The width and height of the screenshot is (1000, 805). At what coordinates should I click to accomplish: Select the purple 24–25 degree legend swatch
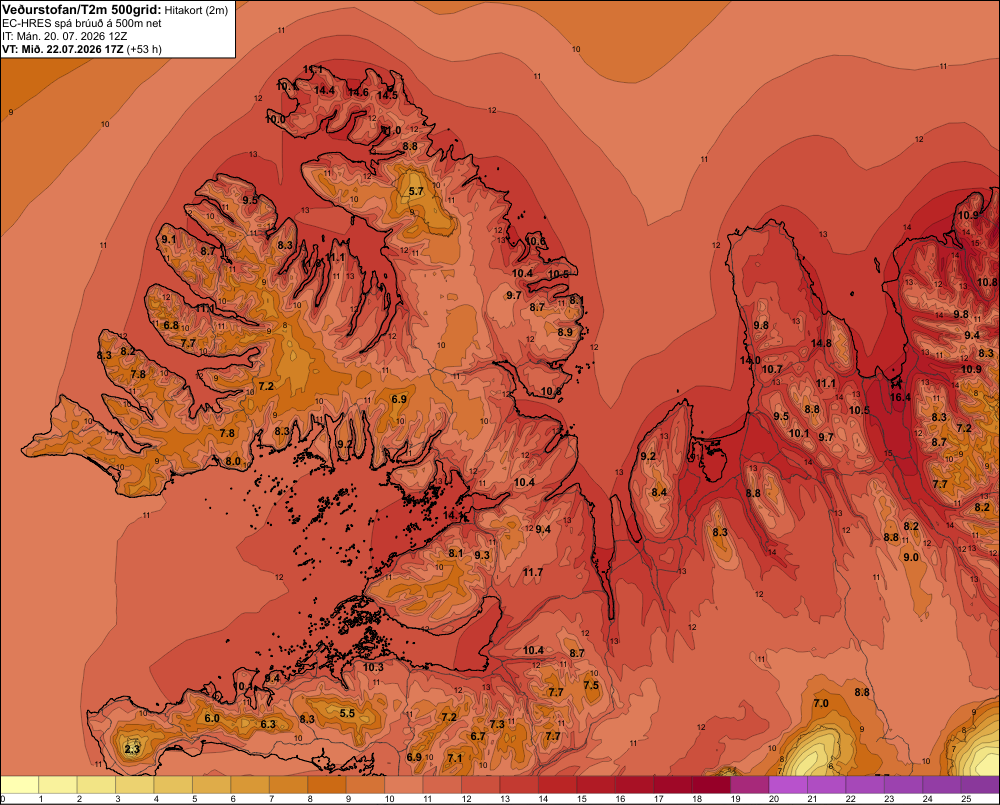(x=942, y=785)
